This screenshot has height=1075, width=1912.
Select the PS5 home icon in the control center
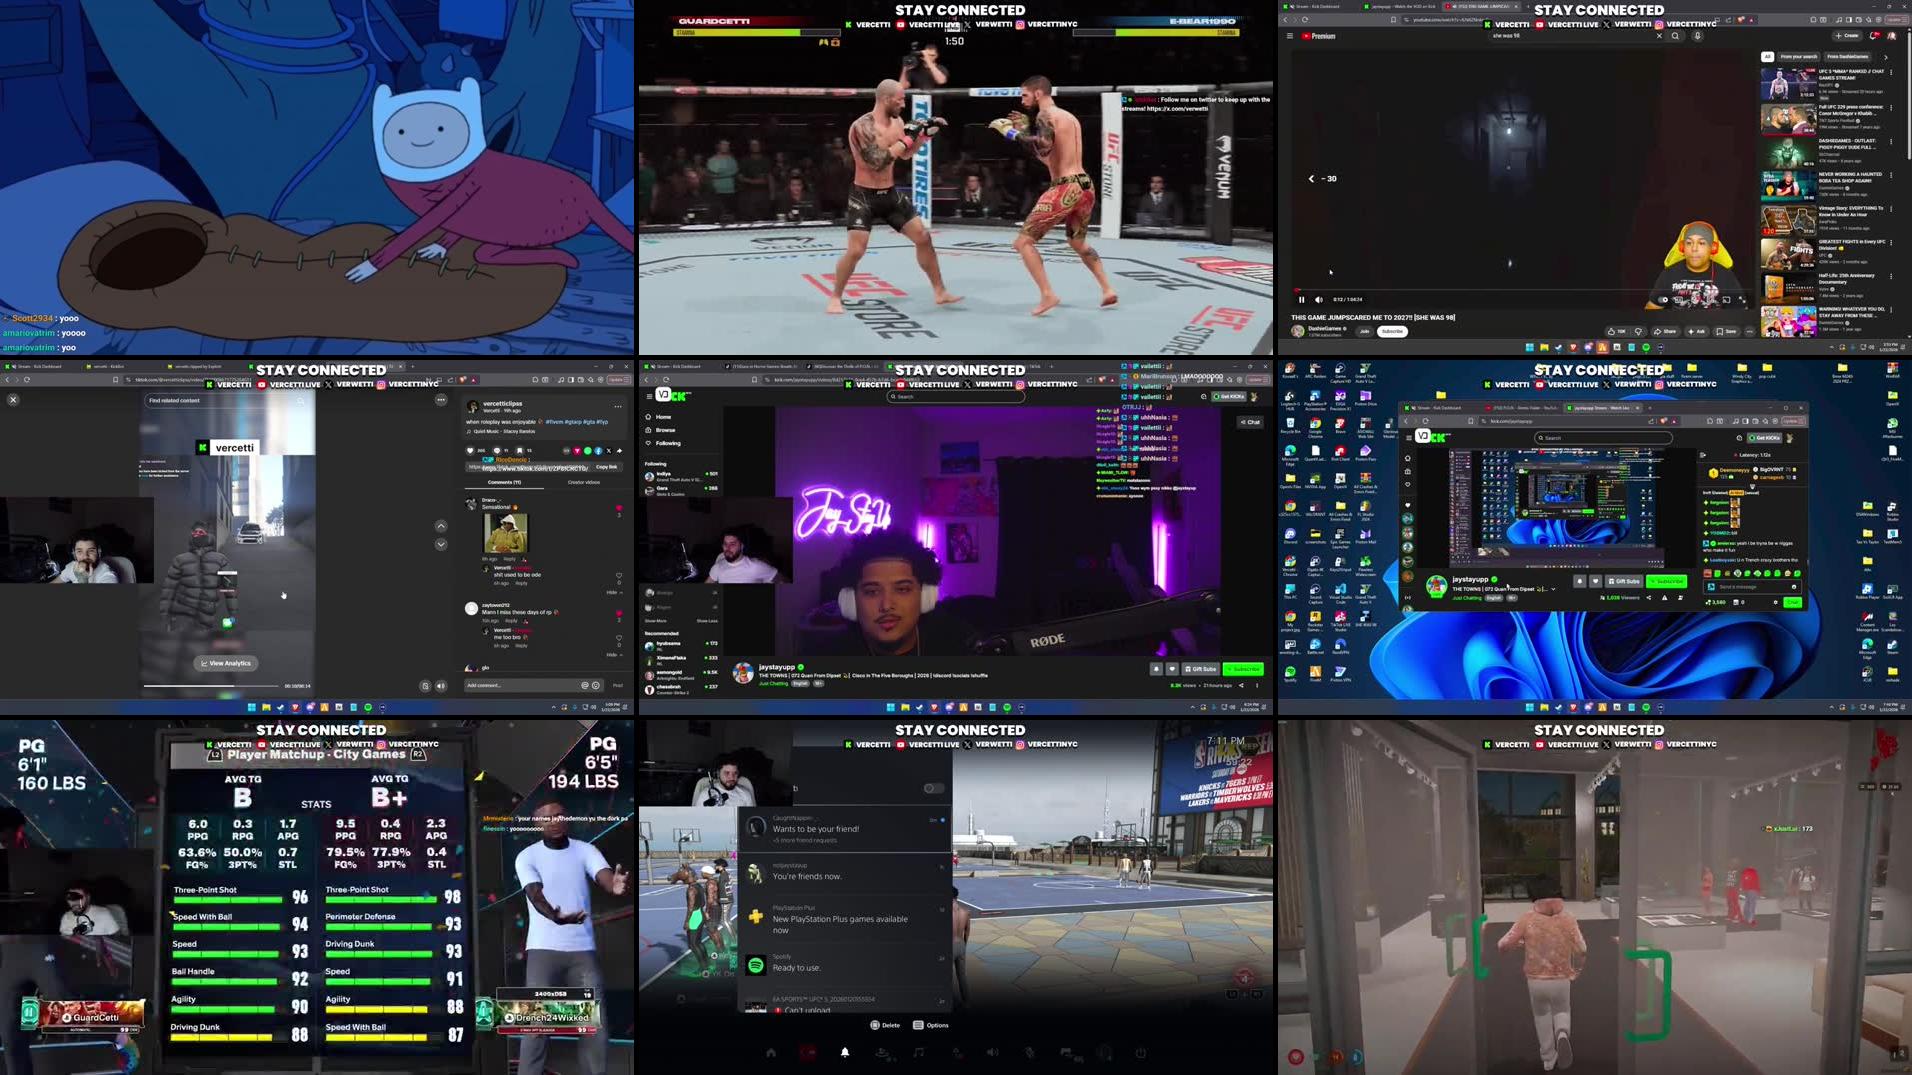tap(771, 1052)
